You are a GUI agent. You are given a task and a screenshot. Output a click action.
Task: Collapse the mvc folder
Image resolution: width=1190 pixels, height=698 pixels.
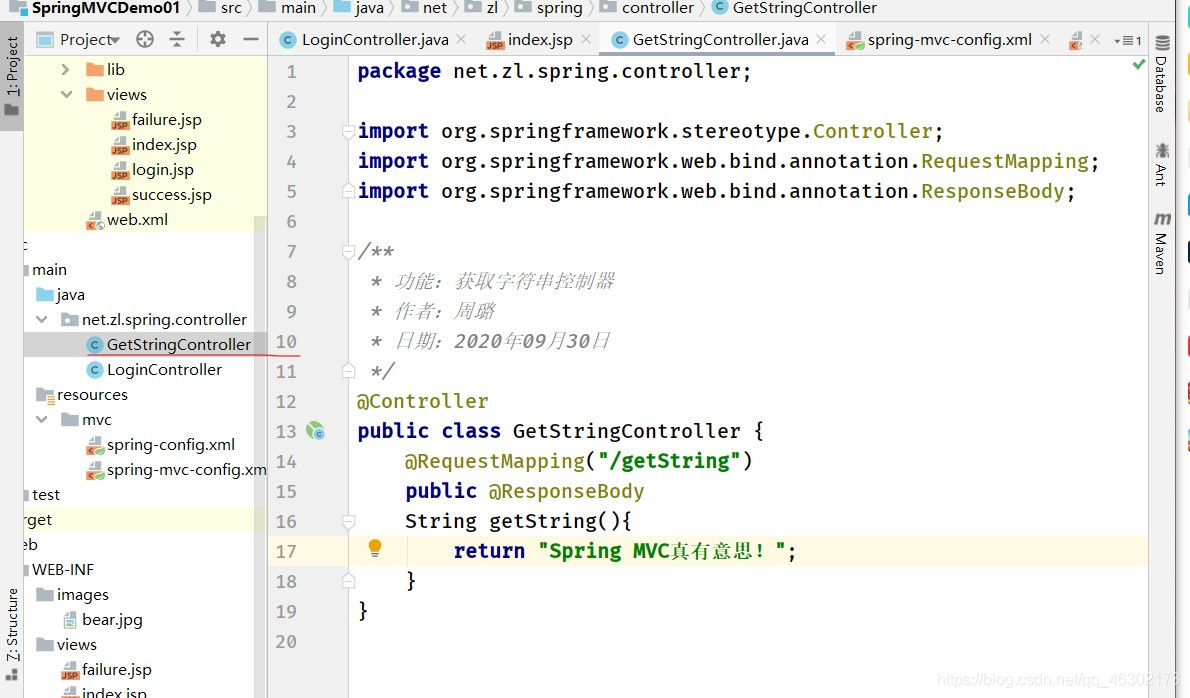[42, 420]
